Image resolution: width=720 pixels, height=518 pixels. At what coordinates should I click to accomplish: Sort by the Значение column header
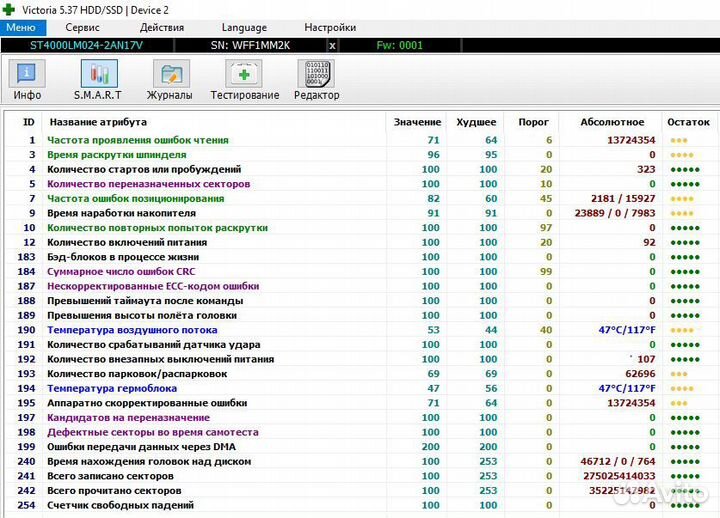tap(417, 122)
